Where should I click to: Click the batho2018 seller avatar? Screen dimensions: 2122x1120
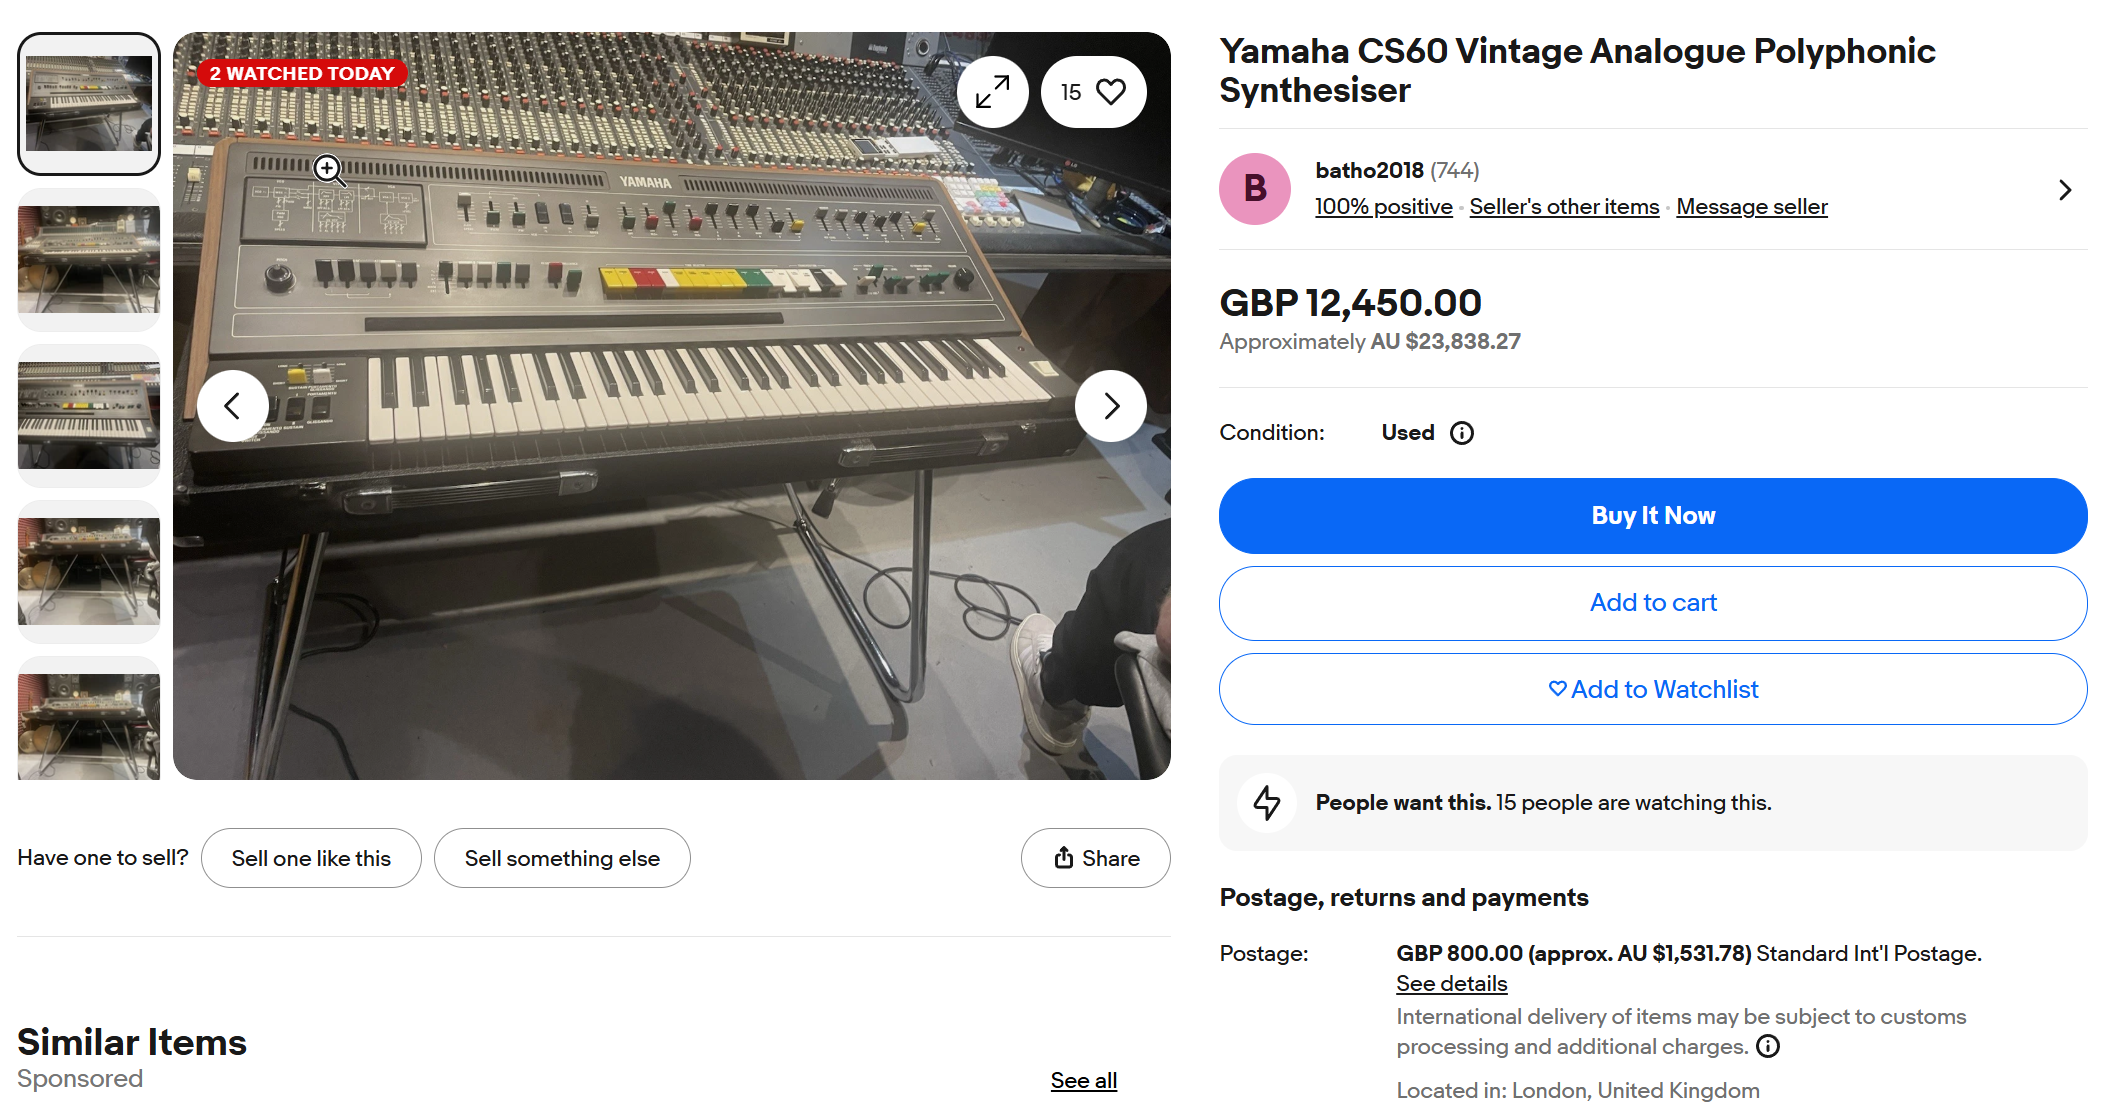click(1255, 189)
